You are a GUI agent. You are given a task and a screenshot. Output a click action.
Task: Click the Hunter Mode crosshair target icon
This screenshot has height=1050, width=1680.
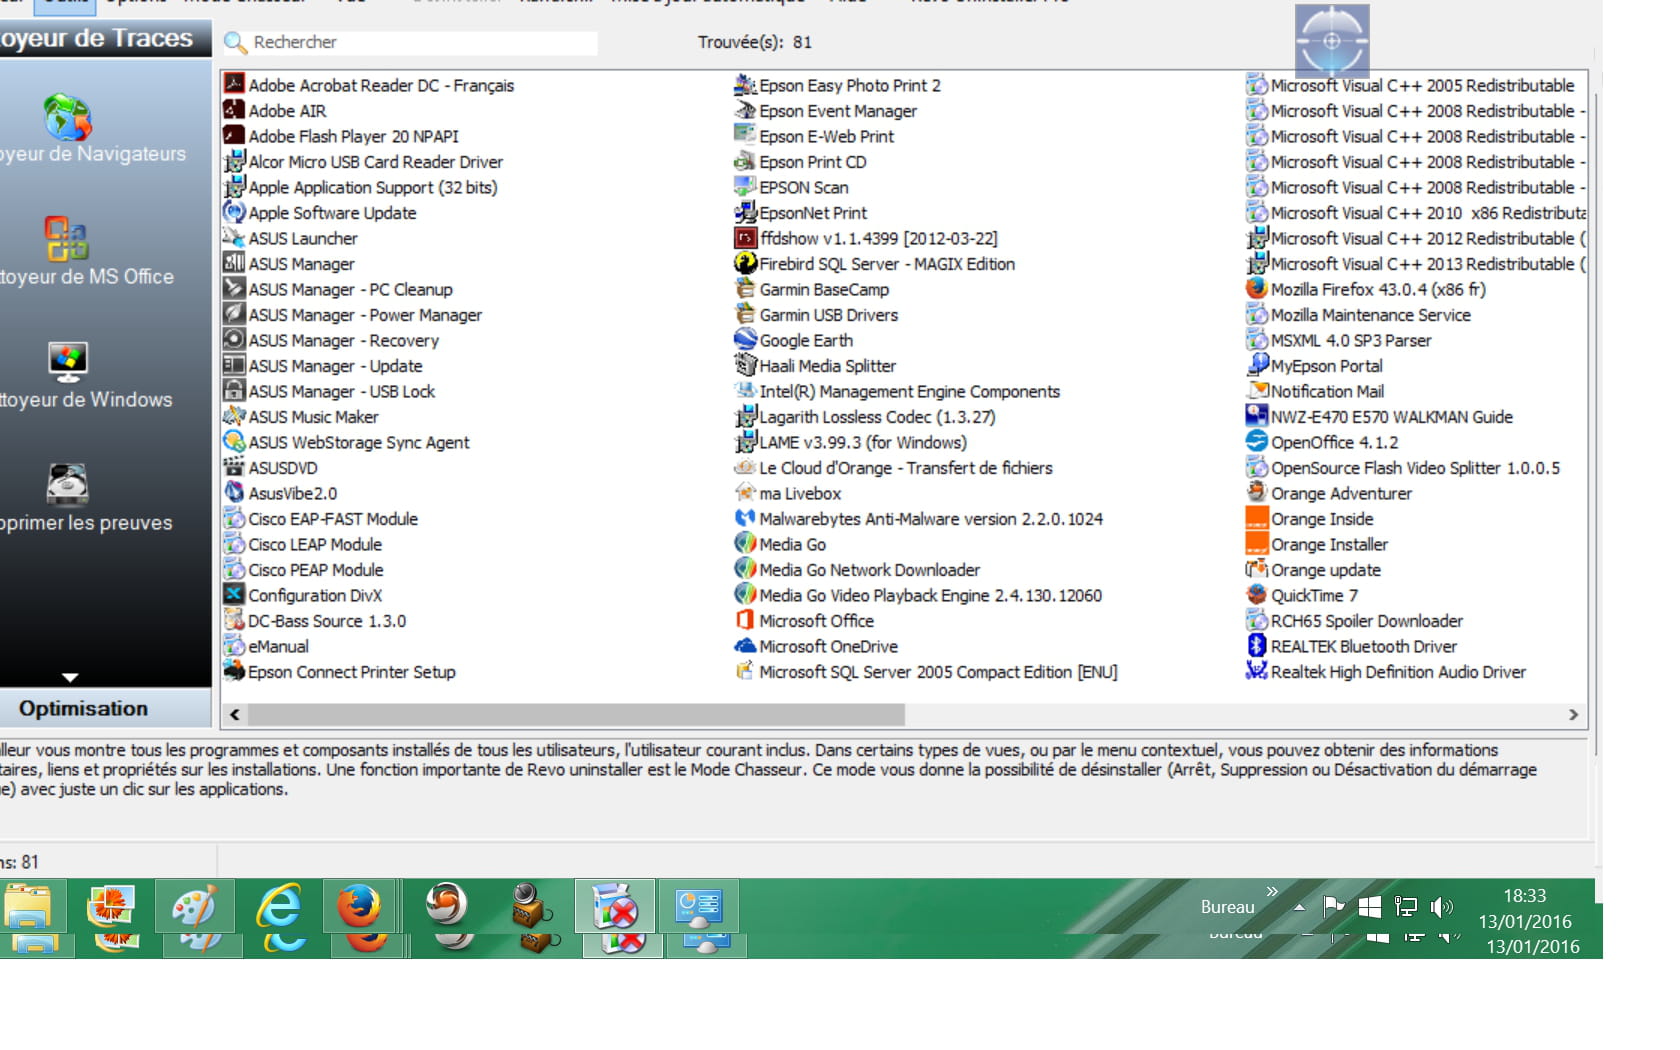click(x=1332, y=41)
